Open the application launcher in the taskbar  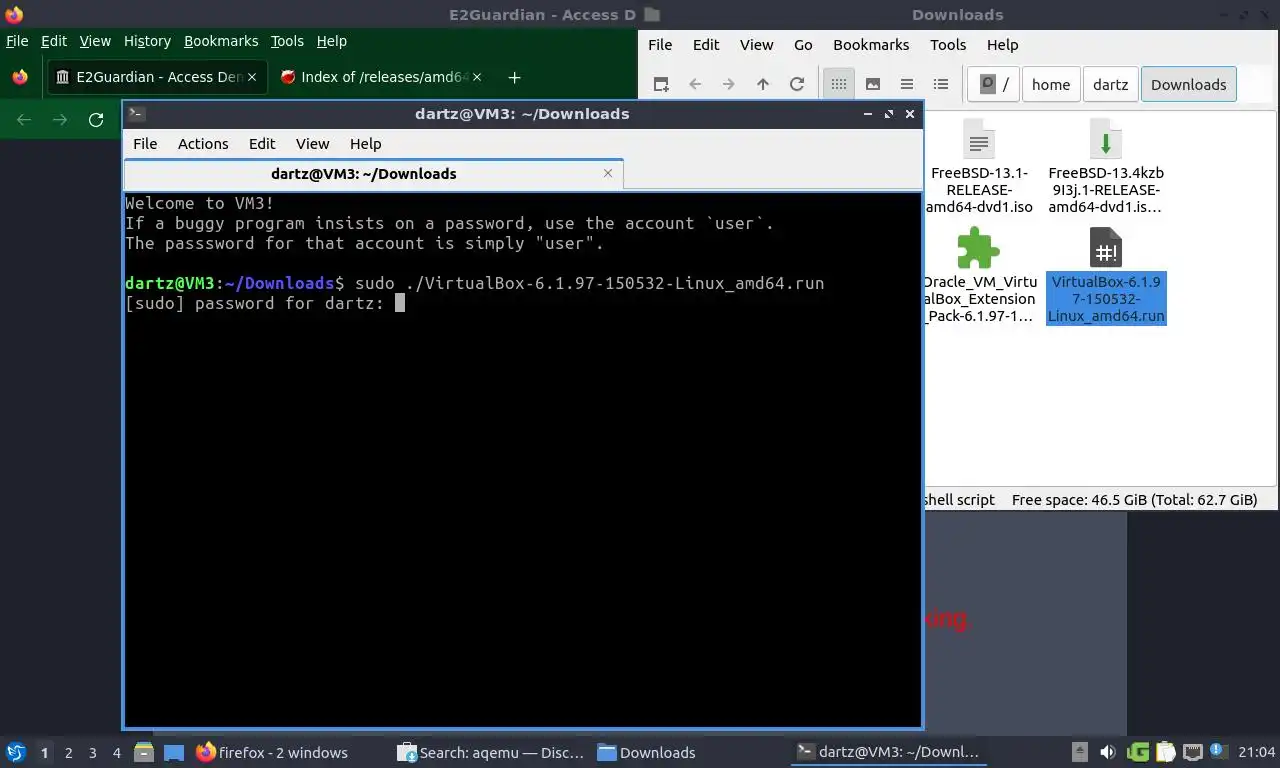pyautogui.click(x=16, y=753)
